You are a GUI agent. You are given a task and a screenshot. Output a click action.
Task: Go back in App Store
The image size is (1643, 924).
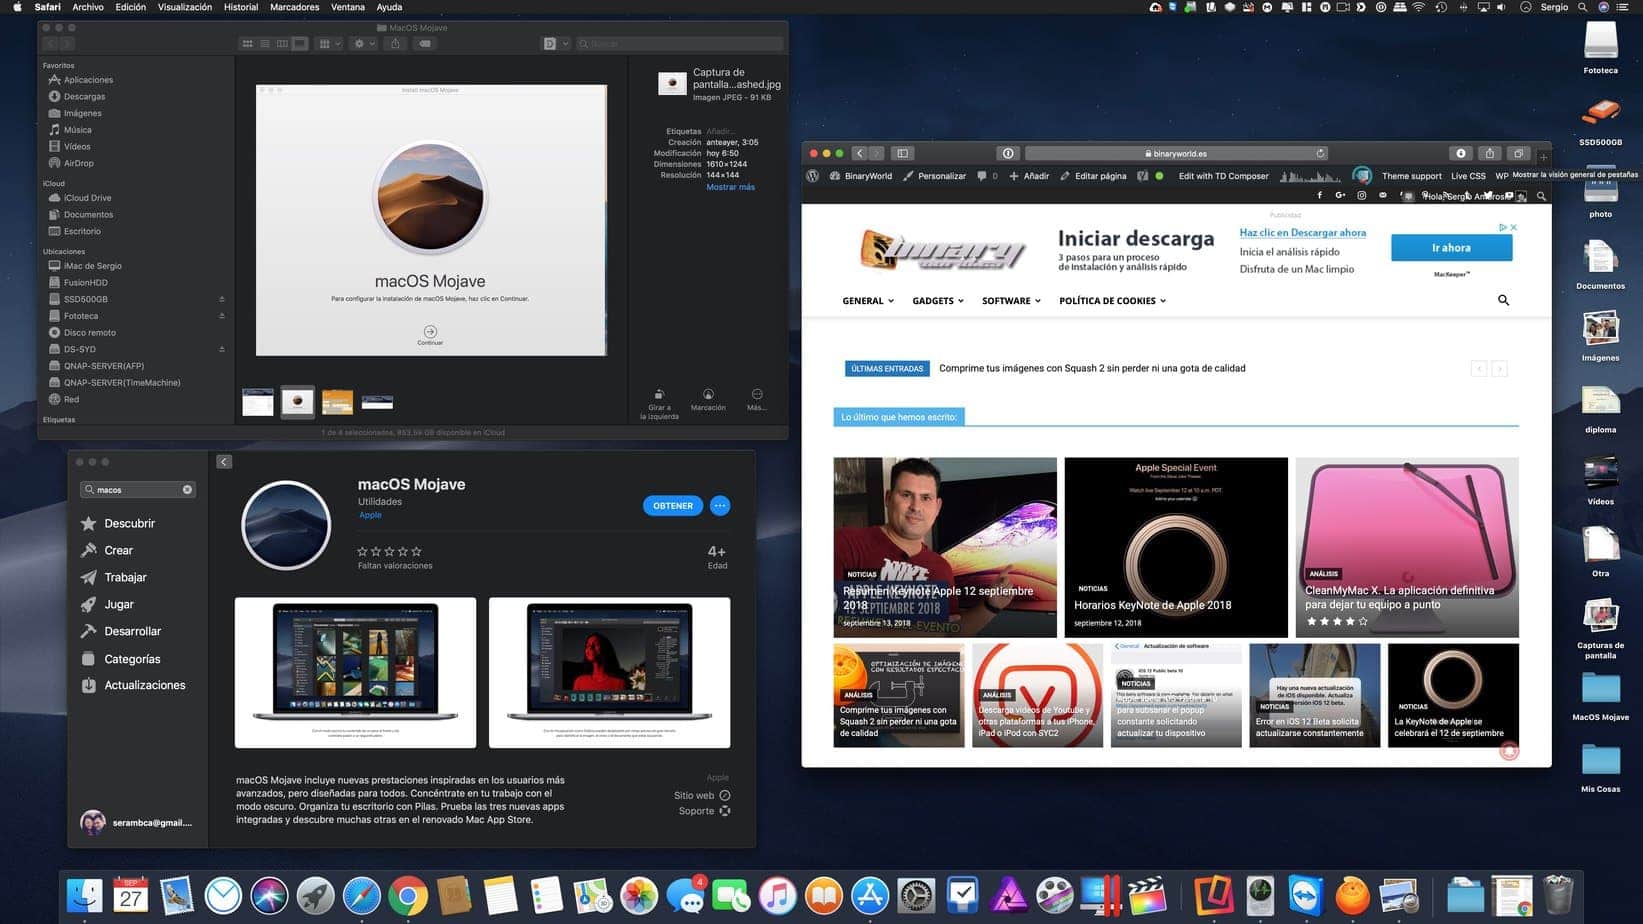click(224, 462)
